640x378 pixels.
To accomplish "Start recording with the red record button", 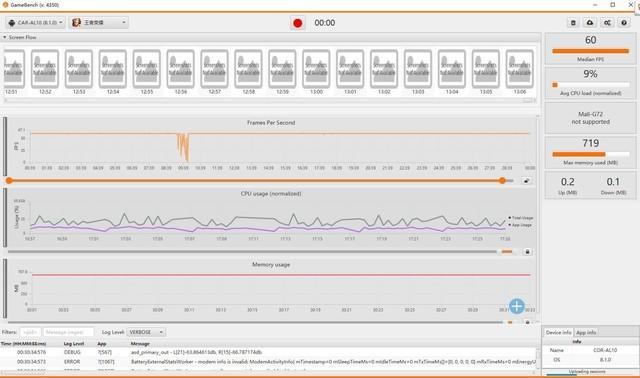I will 298,23.
